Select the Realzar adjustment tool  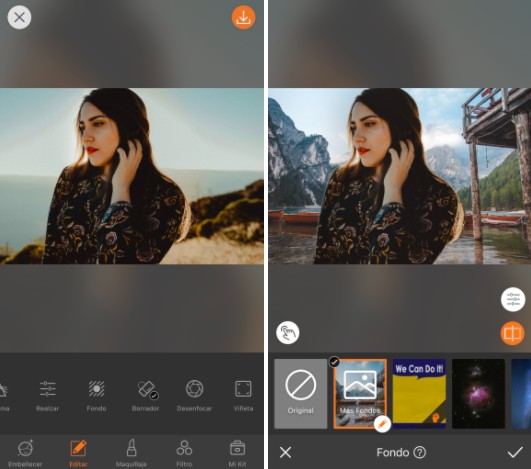tap(47, 396)
